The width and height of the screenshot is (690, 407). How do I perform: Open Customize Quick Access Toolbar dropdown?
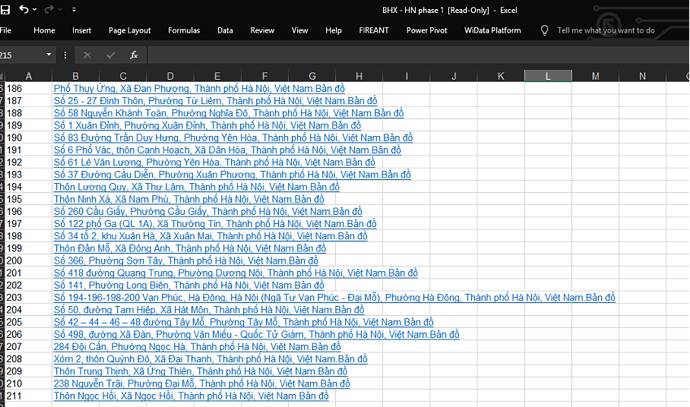point(74,9)
